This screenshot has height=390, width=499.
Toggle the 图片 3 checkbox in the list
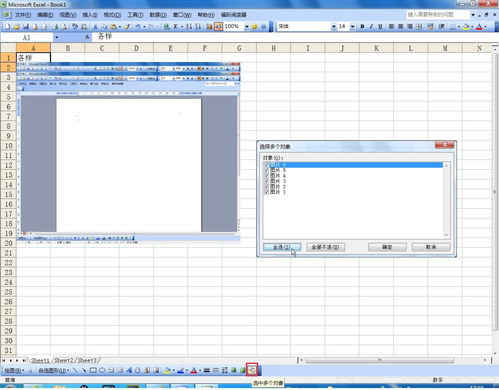266,181
